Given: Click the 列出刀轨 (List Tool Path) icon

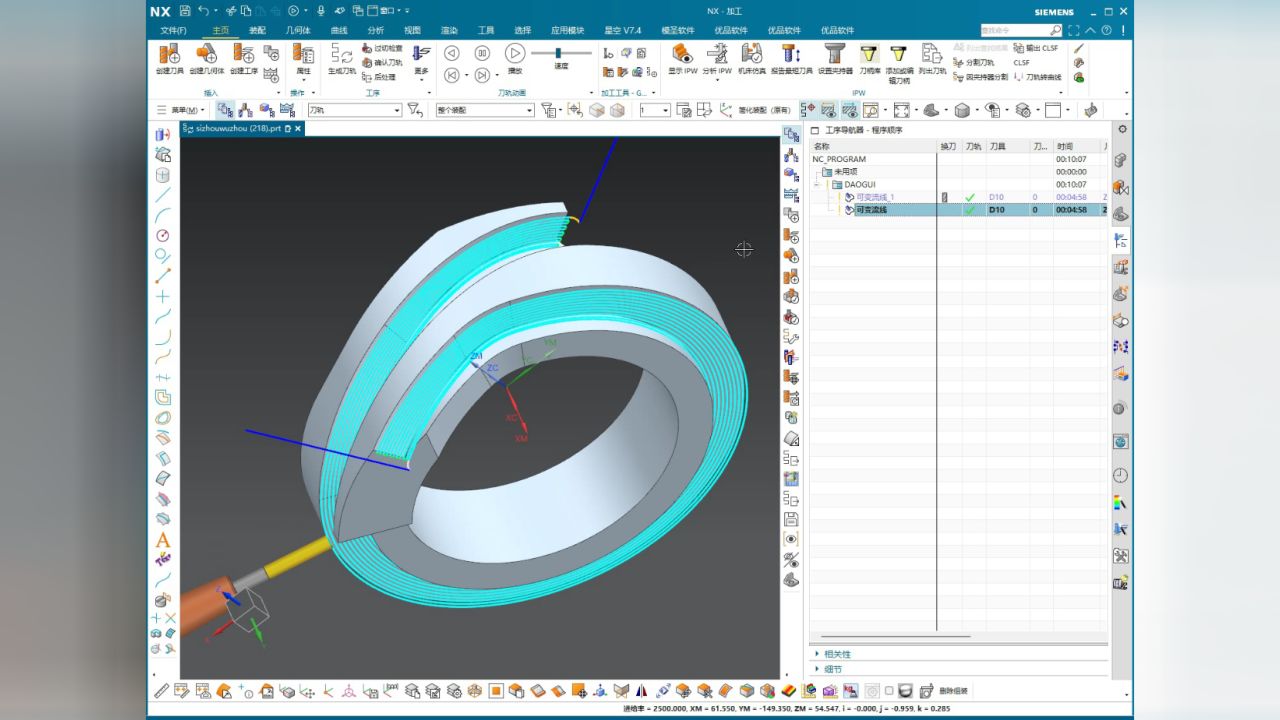Looking at the screenshot, I should (932, 58).
